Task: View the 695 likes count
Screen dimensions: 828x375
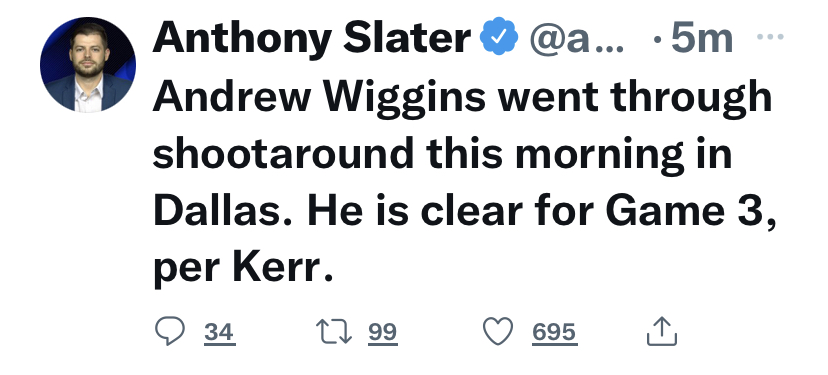Action: click(x=554, y=333)
